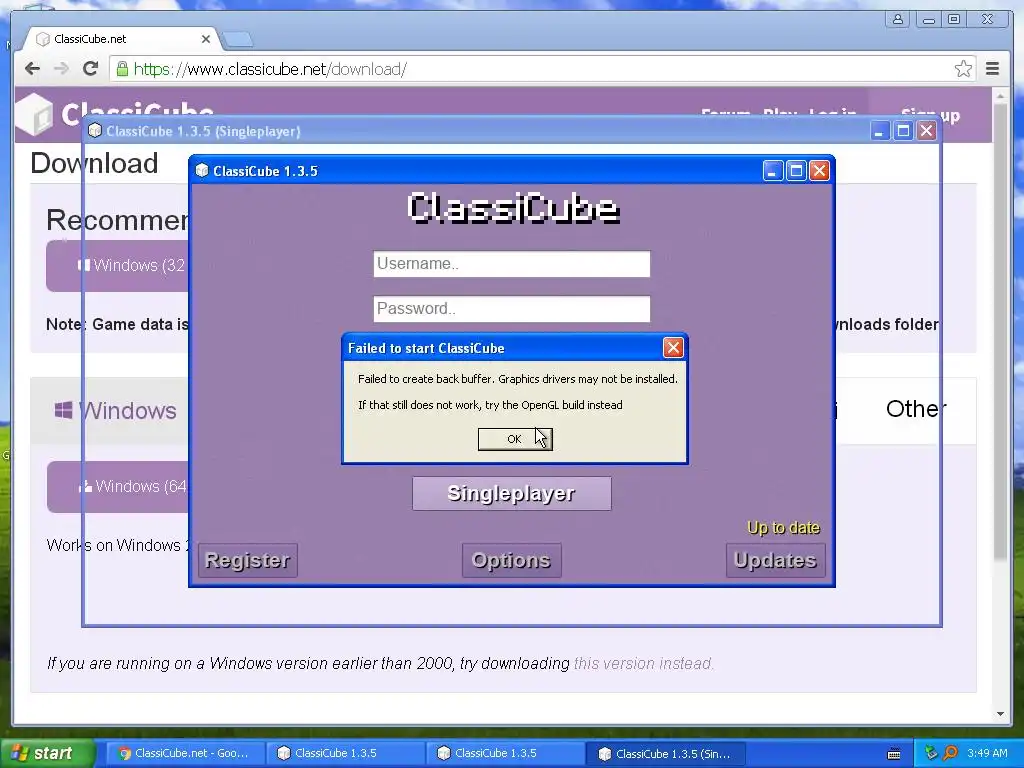Close the Failed to start ClassiCube dialog
This screenshot has height=768, width=1024.
coord(673,347)
